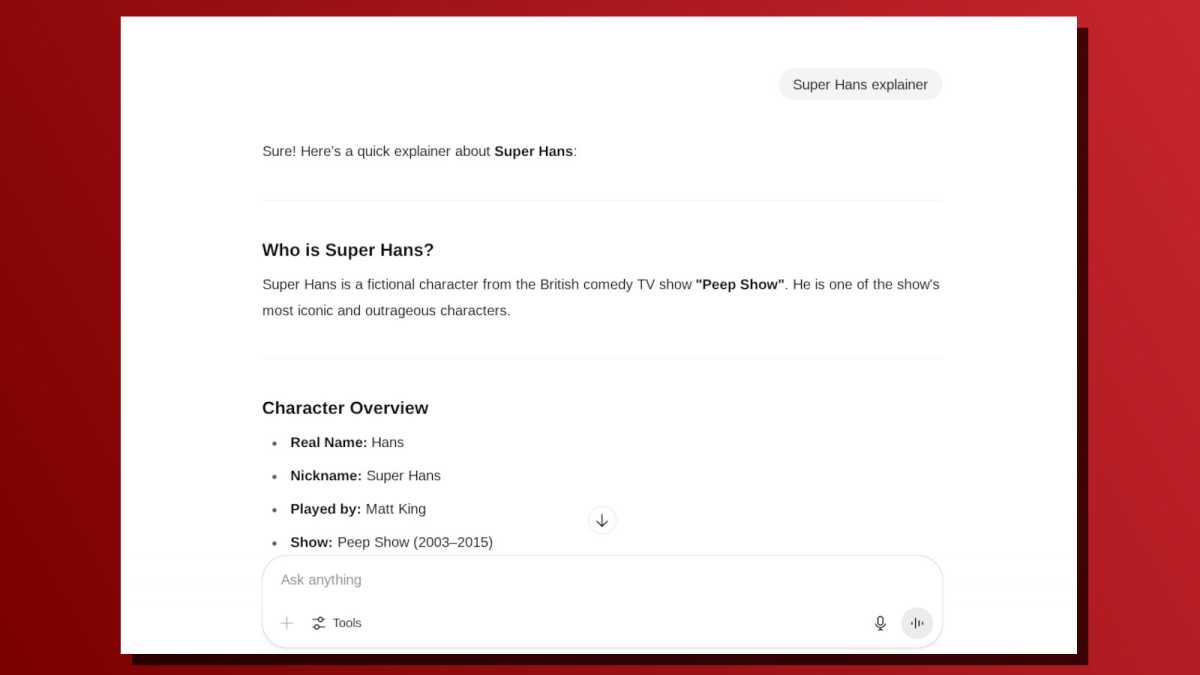Click the 'Tools' label text
Screen dimensions: 1200x675
pos(347,622)
